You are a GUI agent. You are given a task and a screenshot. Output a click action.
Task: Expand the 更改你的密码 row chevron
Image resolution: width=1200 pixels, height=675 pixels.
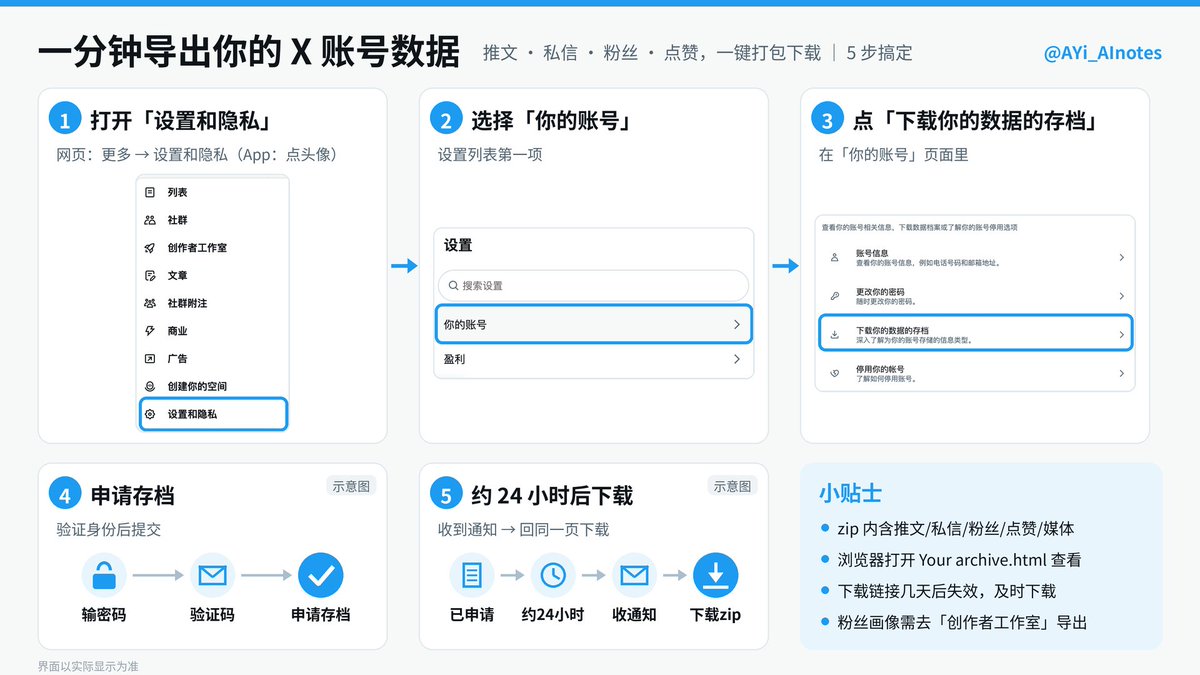[1121, 296]
